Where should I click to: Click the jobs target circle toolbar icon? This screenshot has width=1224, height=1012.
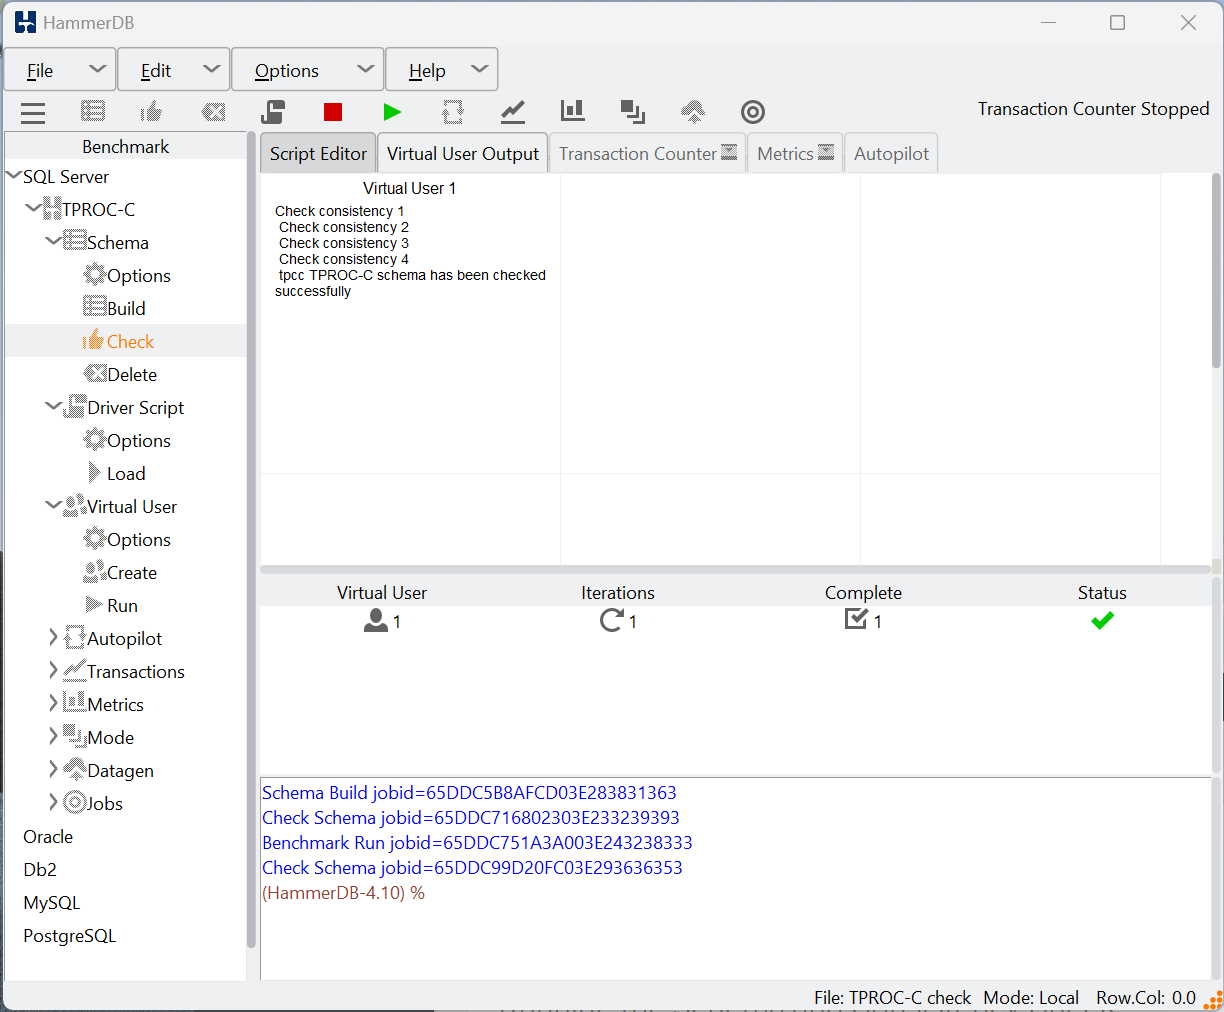753,112
